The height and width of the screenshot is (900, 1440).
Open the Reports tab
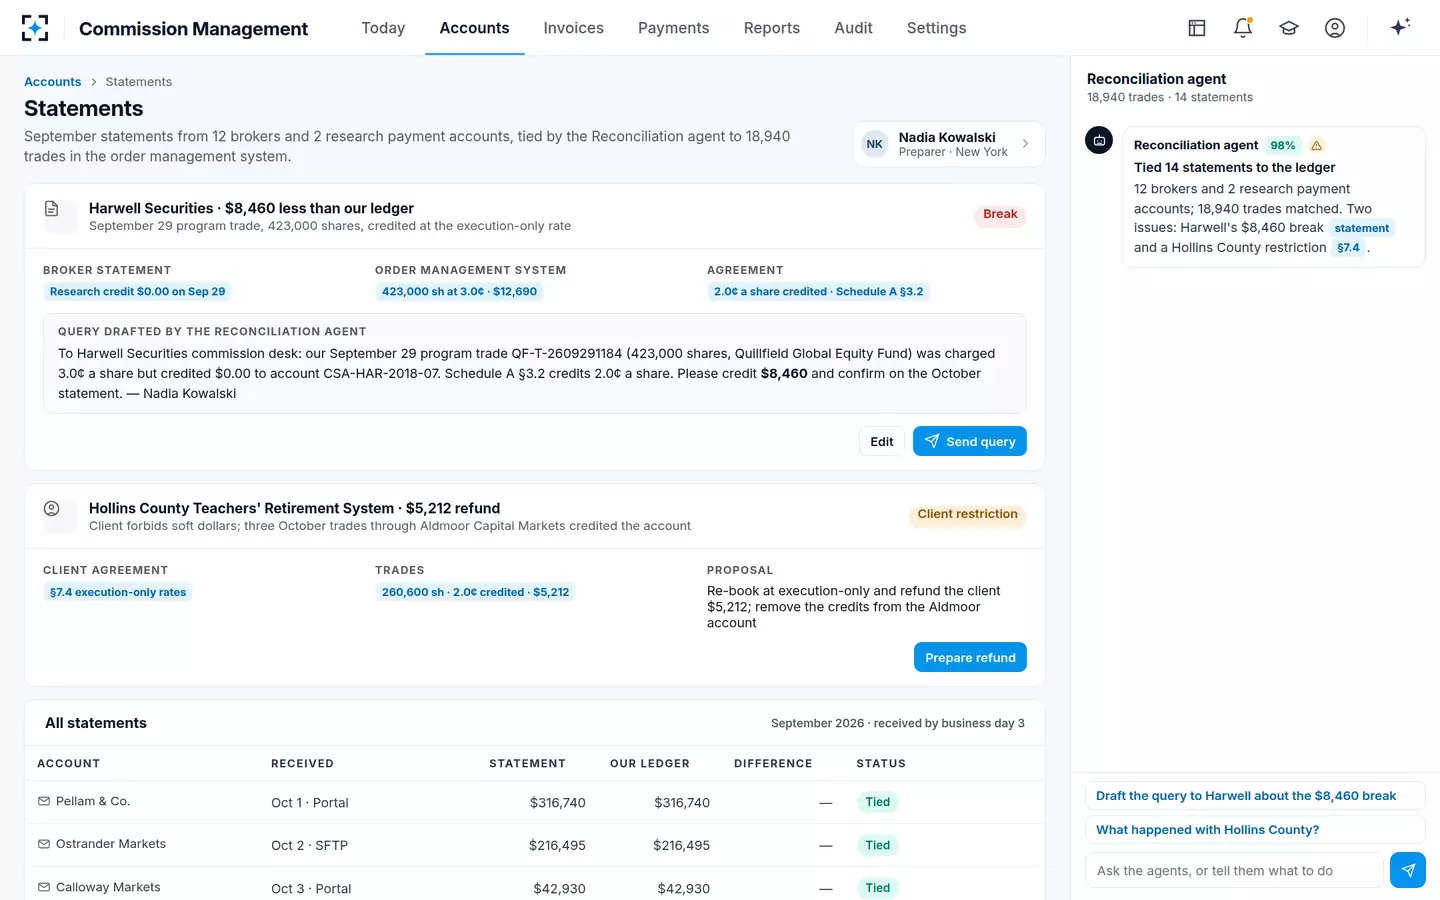772,28
